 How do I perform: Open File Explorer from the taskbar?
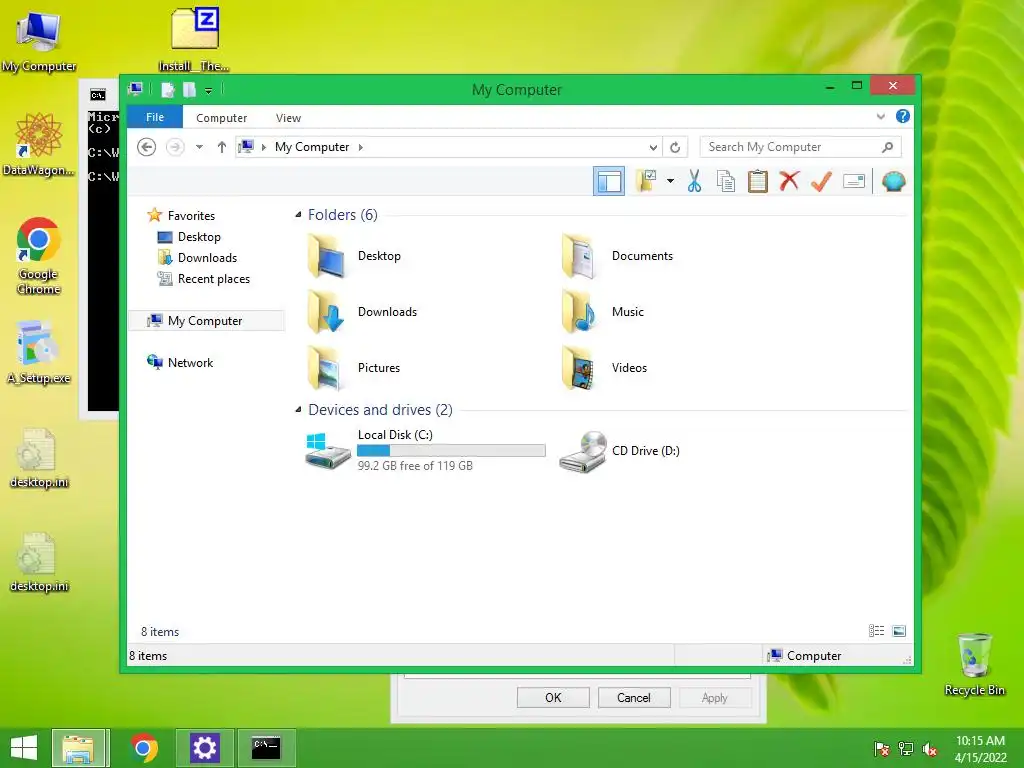point(78,747)
